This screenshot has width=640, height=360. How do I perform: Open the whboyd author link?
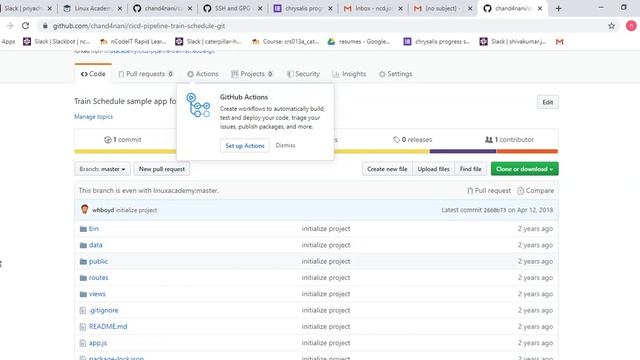pyautogui.click(x=103, y=210)
